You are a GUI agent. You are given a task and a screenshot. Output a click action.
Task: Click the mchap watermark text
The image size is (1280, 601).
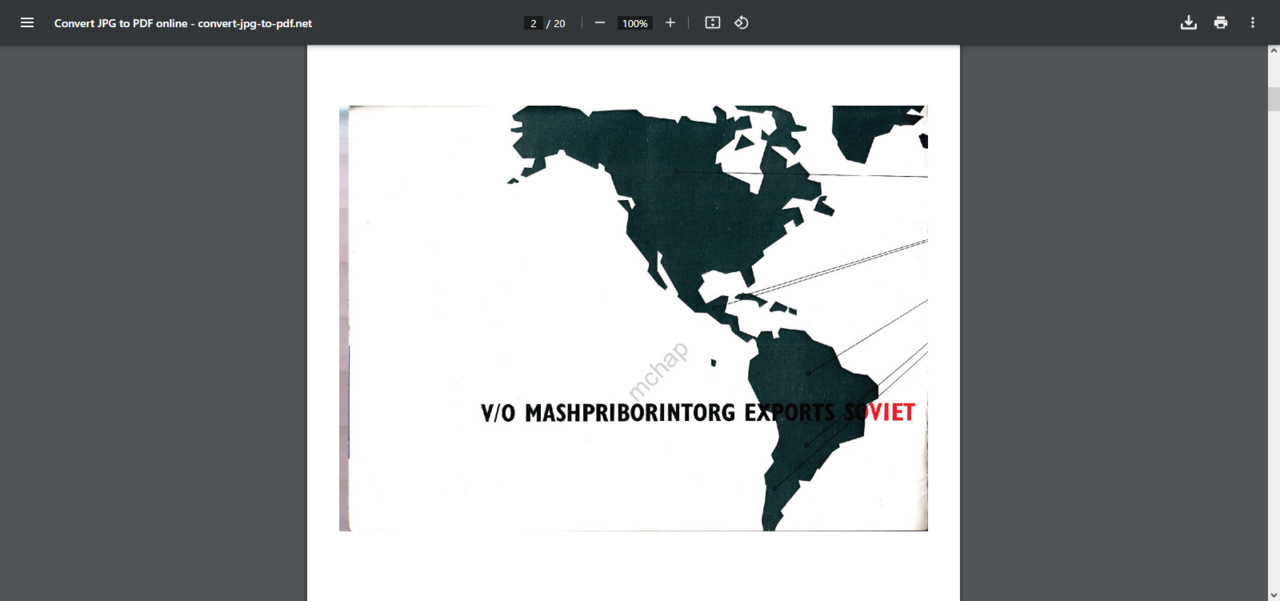coord(657,371)
